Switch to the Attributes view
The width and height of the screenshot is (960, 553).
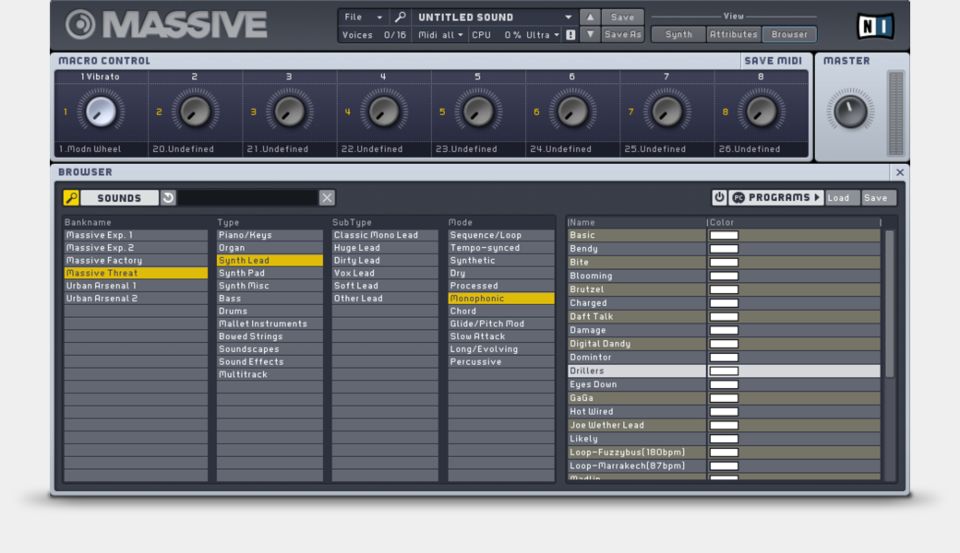(733, 35)
